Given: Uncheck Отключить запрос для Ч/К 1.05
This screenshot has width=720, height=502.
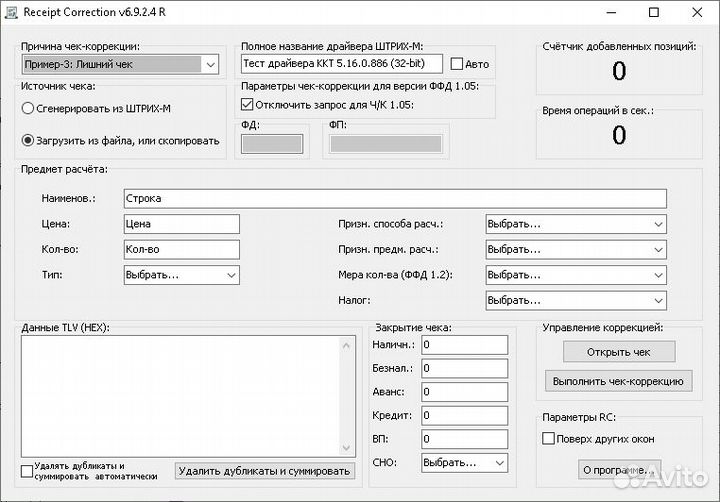Looking at the screenshot, I should click(x=247, y=105).
